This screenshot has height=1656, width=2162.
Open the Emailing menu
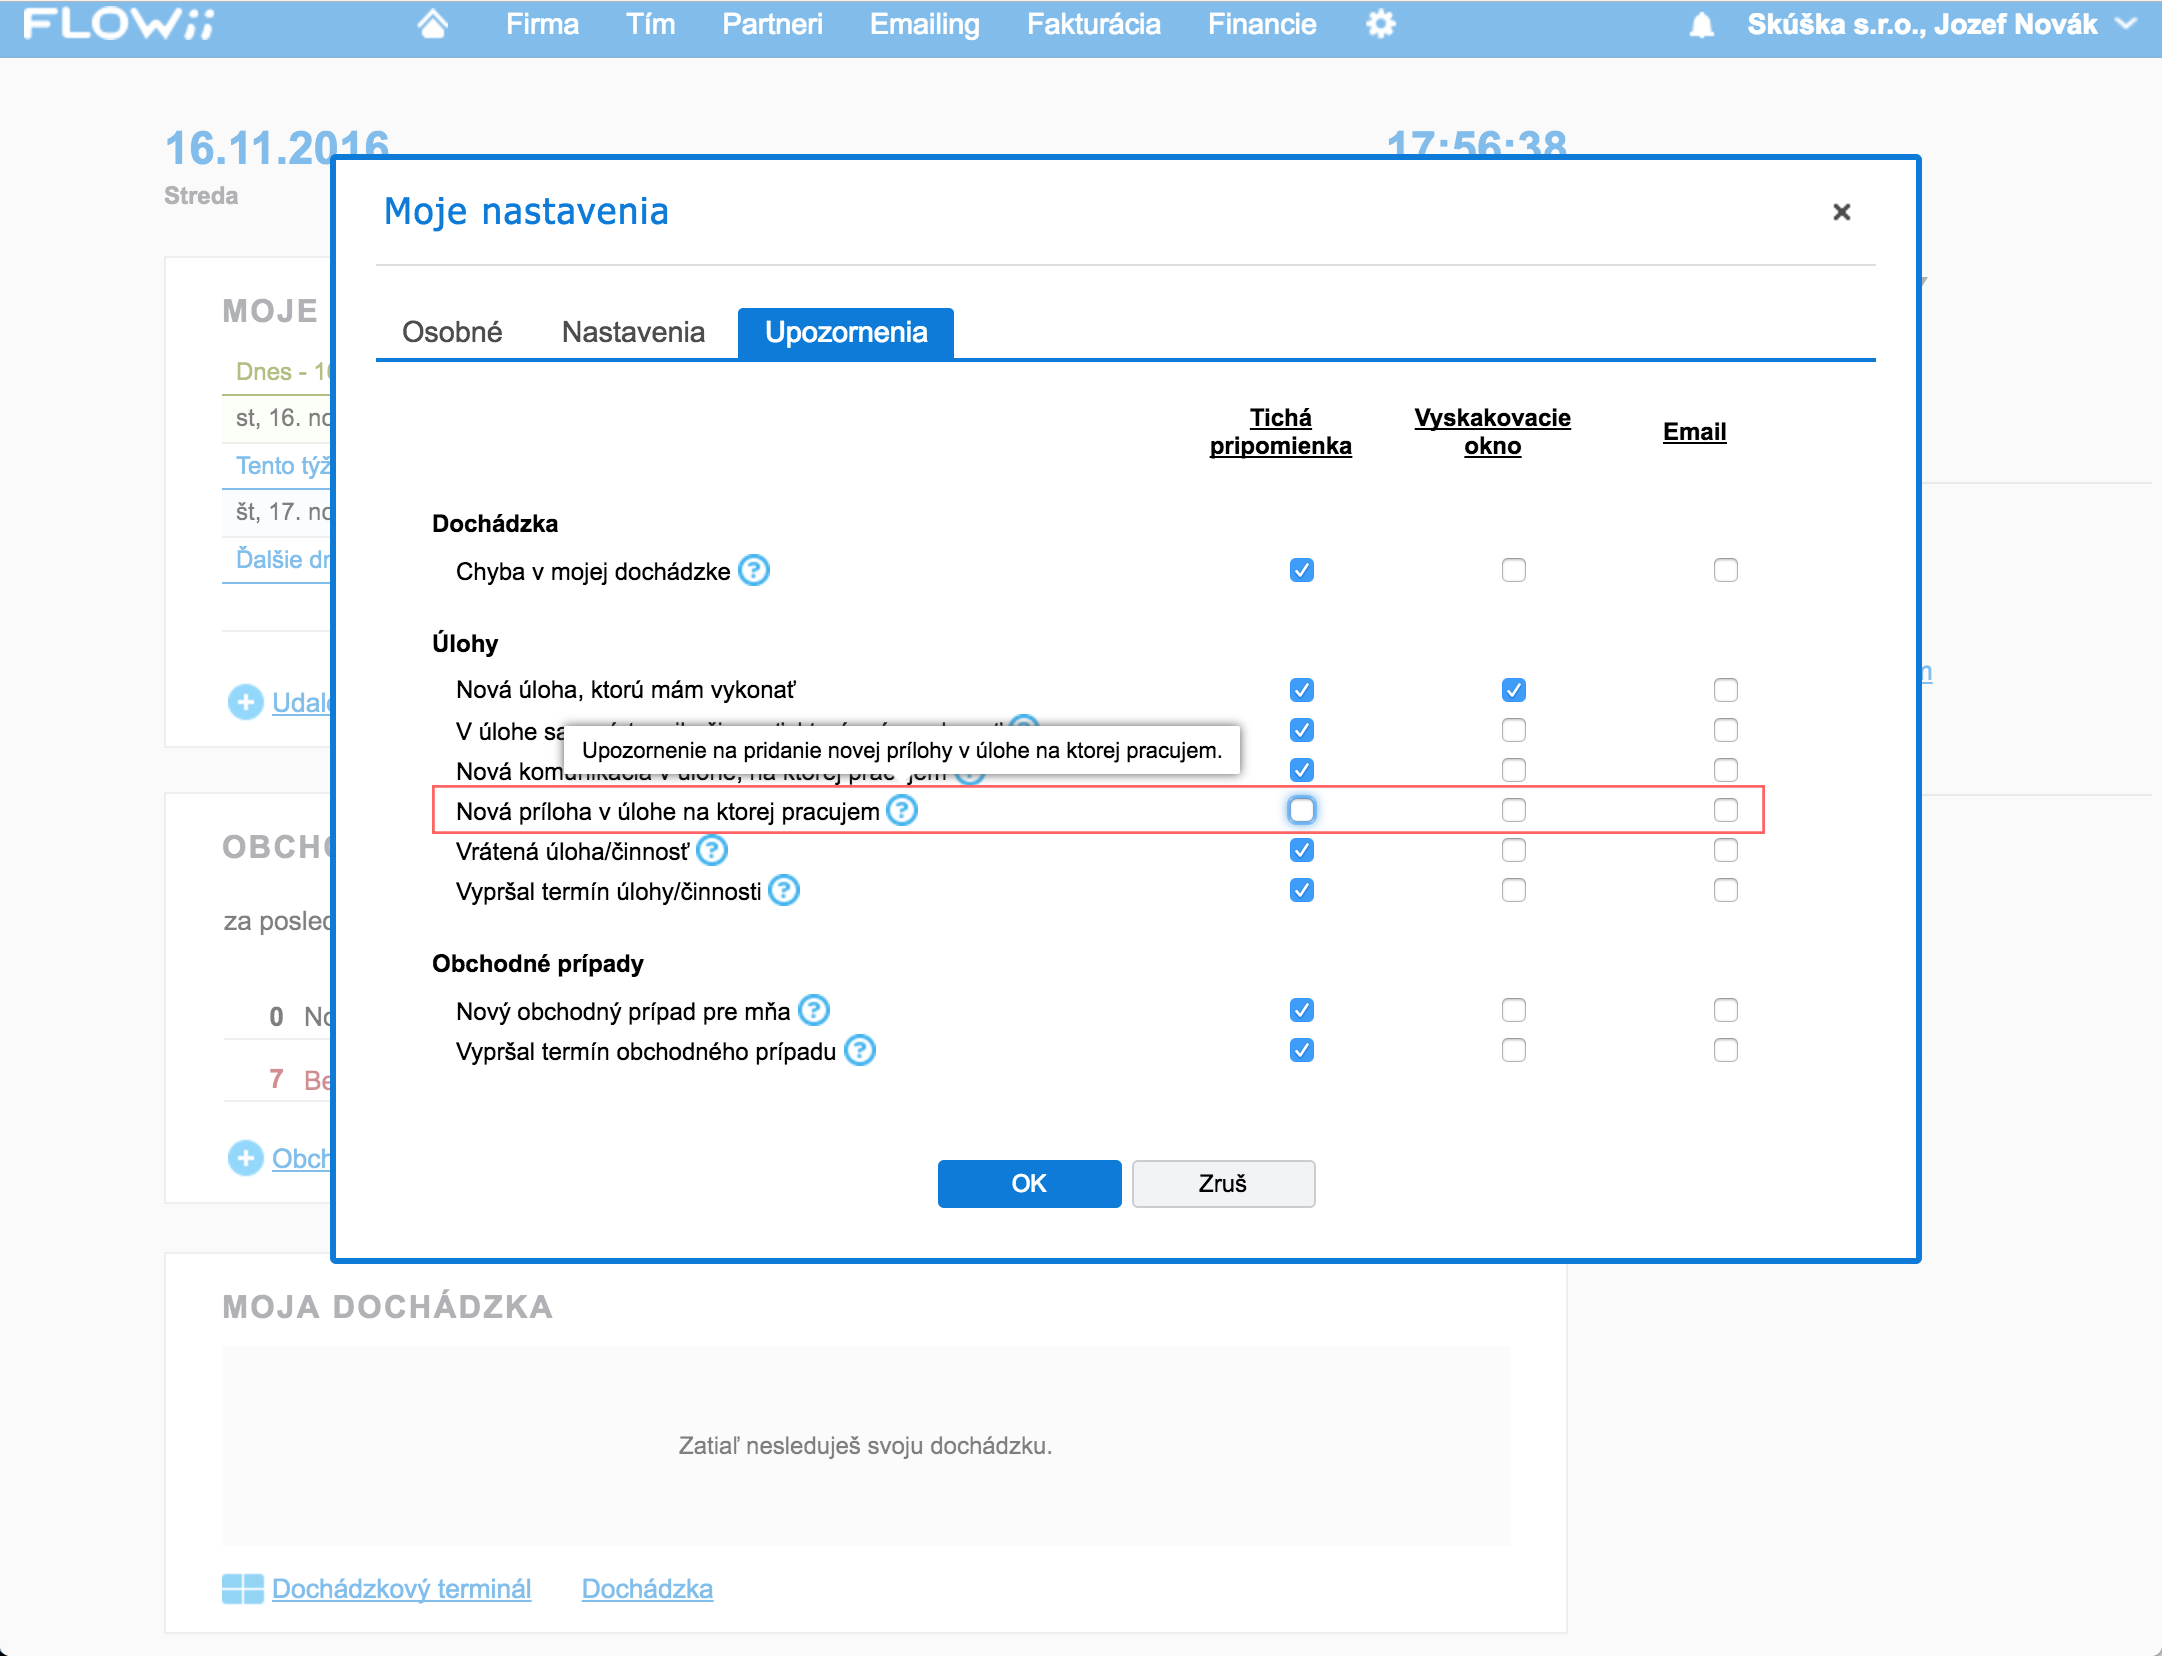[x=925, y=24]
